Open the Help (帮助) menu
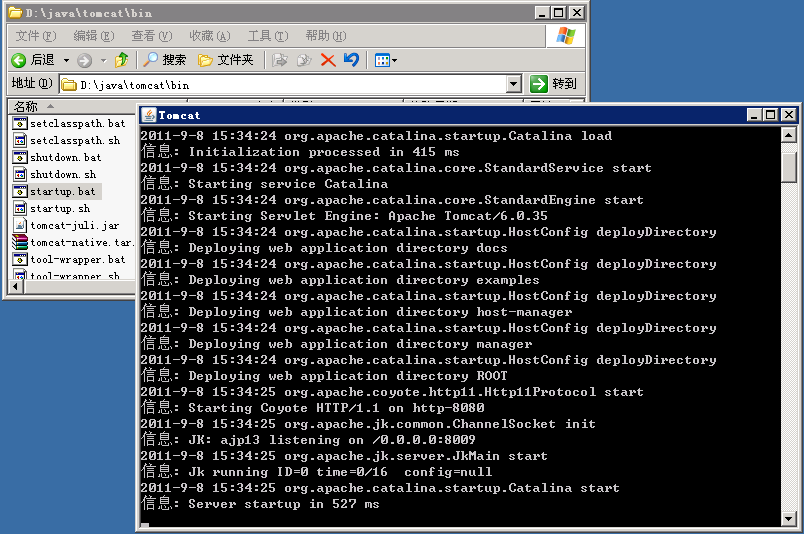804x534 pixels. [x=326, y=36]
